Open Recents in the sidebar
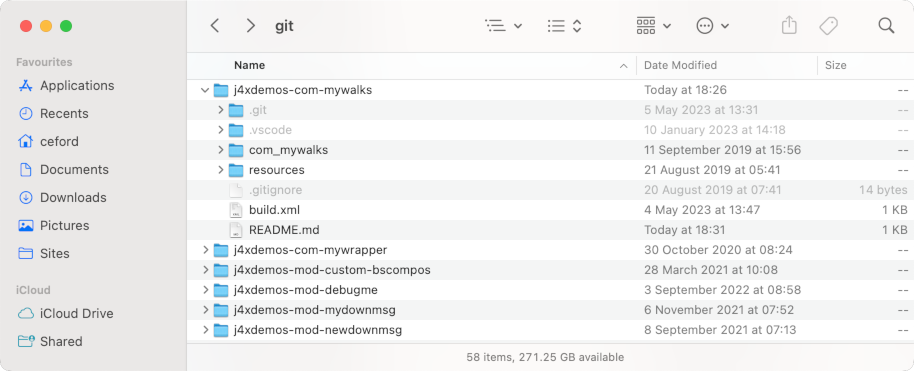914x371 pixels. [x=64, y=114]
